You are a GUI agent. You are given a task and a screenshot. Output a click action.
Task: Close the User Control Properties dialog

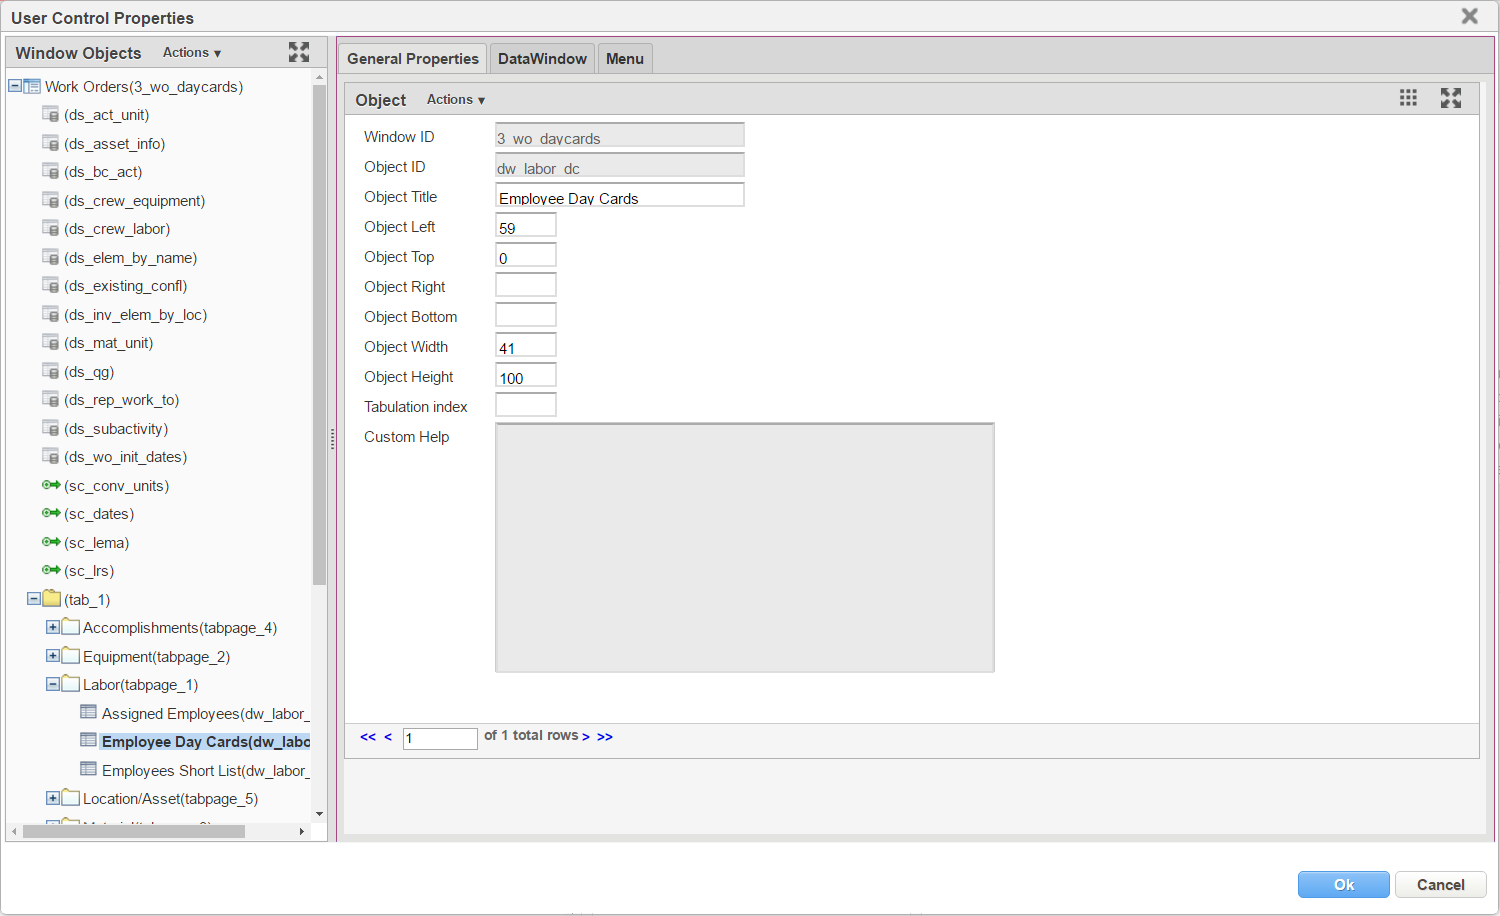[x=1469, y=16]
